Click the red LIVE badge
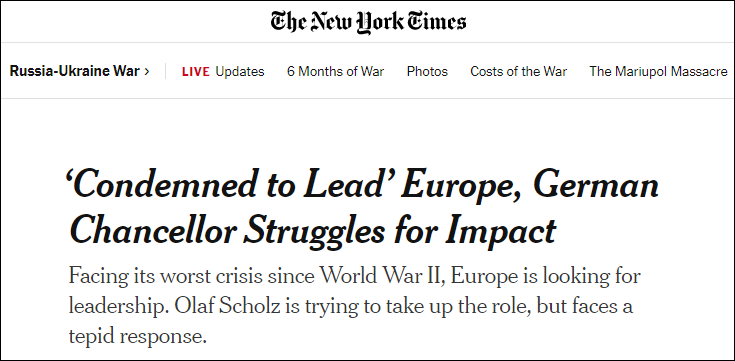This screenshot has width=735, height=361. coord(195,72)
